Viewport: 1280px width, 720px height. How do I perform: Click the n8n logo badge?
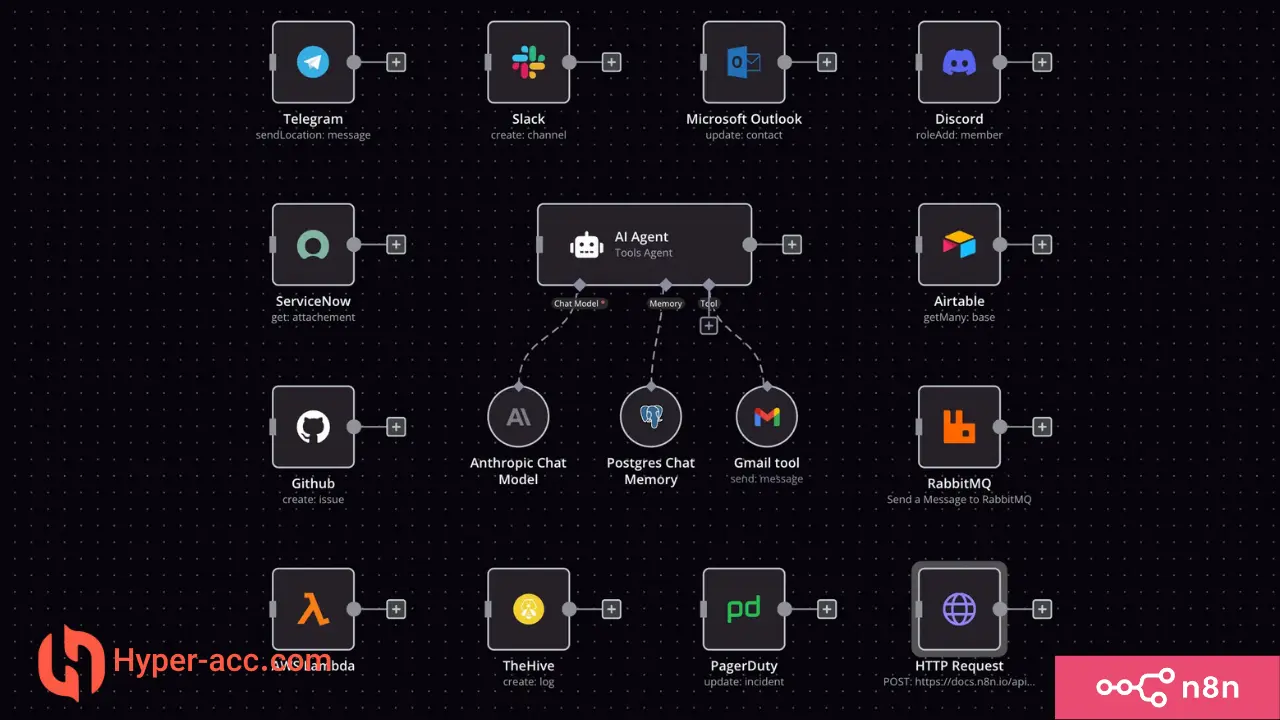click(1167, 688)
